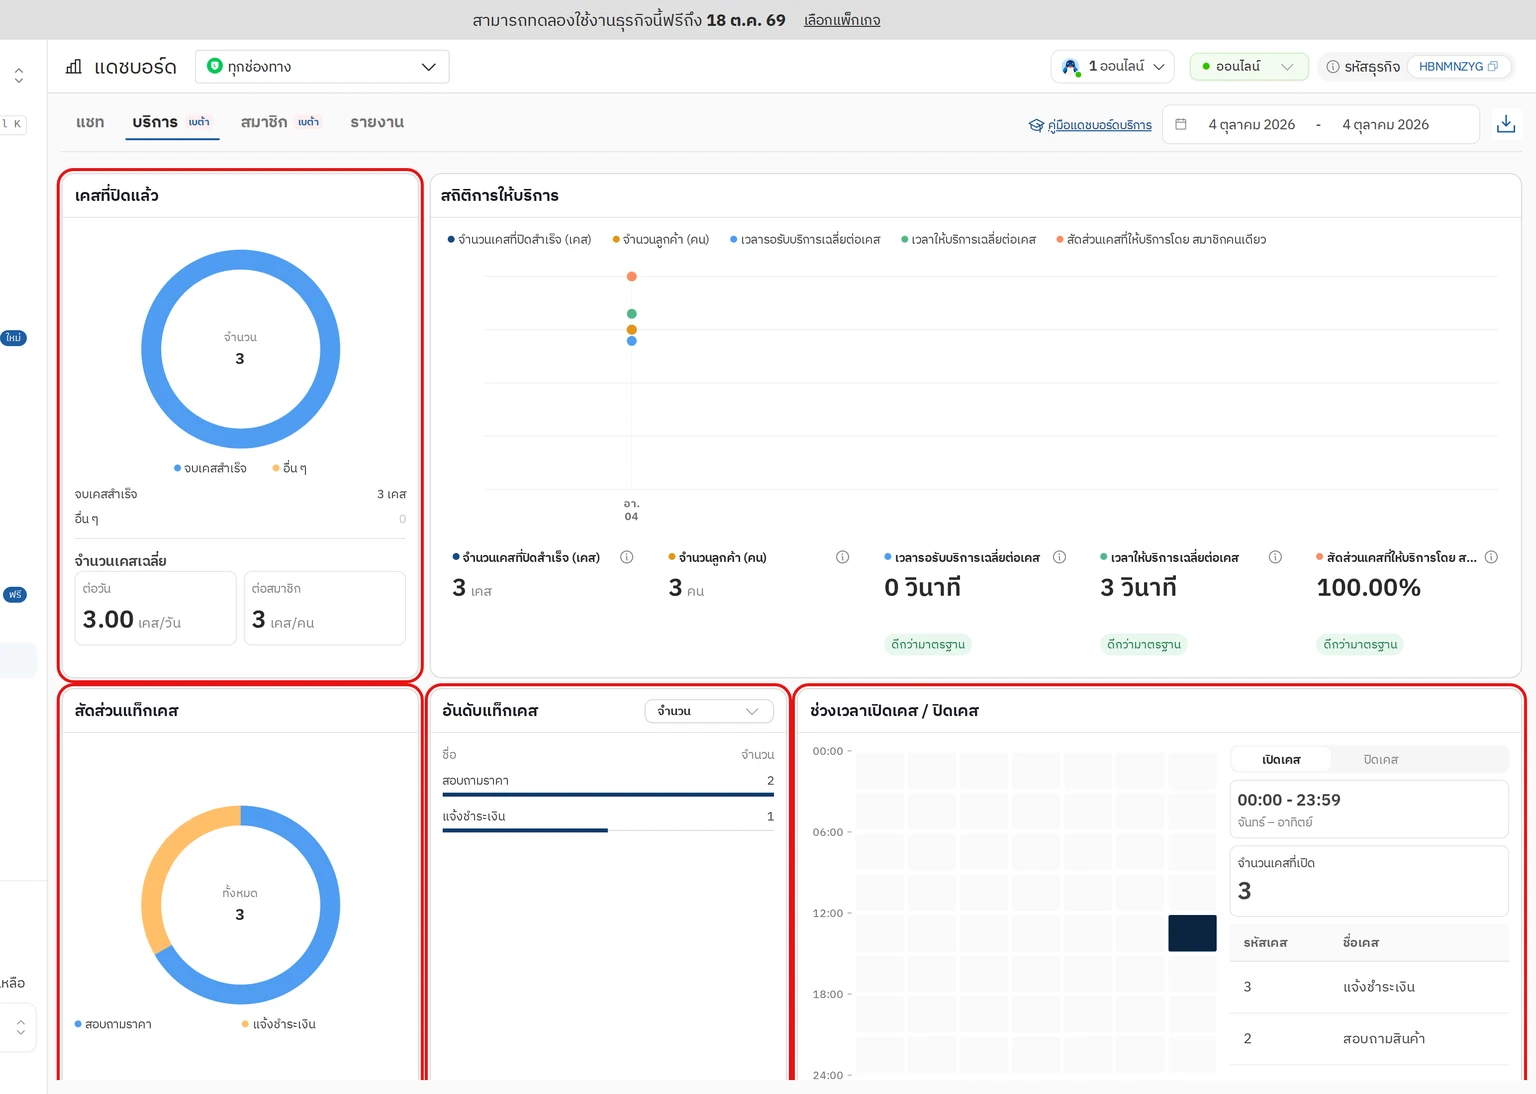Toggle เวลาให้บริการเฉลี่ยต่อเคส legend series
Image resolution: width=1536 pixels, height=1094 pixels.
pos(969,240)
